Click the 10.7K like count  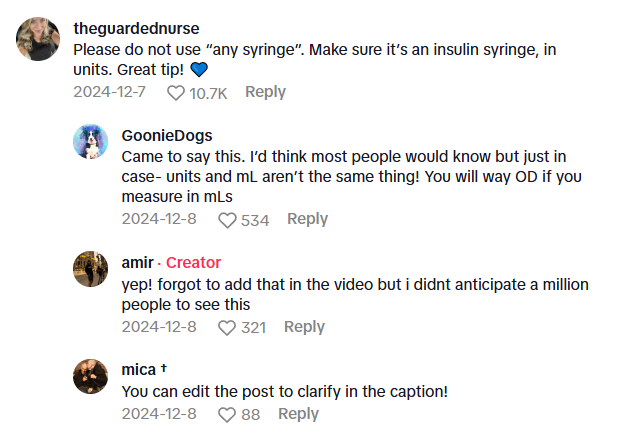click(208, 93)
